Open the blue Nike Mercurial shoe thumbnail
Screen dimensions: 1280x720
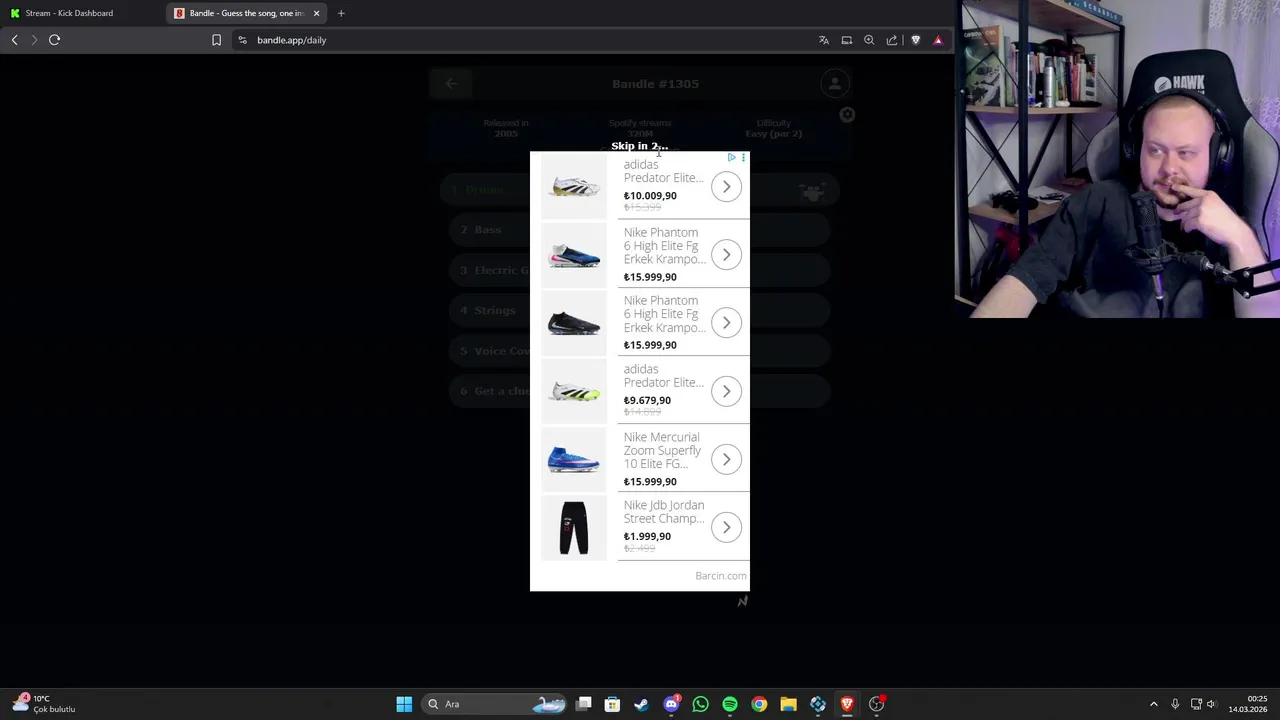(574, 459)
